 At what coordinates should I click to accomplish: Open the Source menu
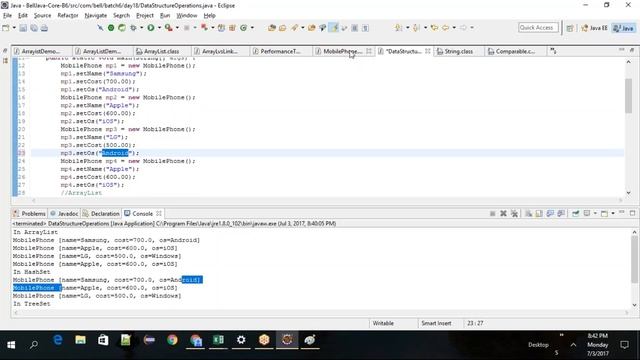pyautogui.click(x=42, y=16)
